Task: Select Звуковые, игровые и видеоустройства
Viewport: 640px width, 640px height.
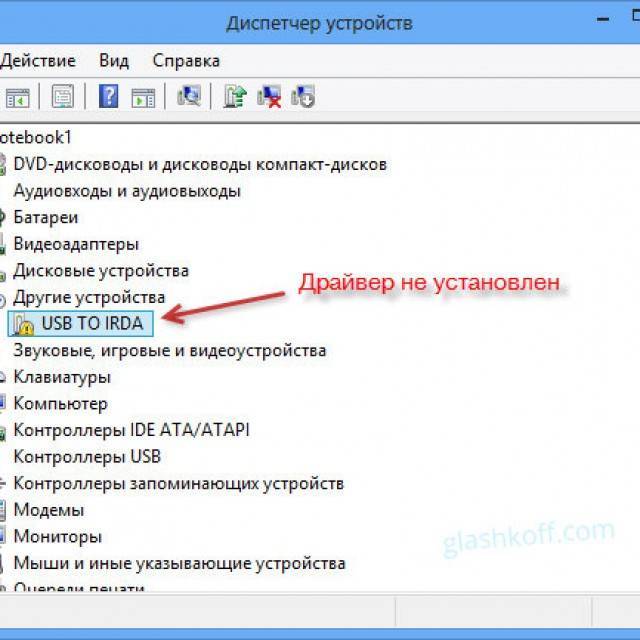Action: [170, 351]
